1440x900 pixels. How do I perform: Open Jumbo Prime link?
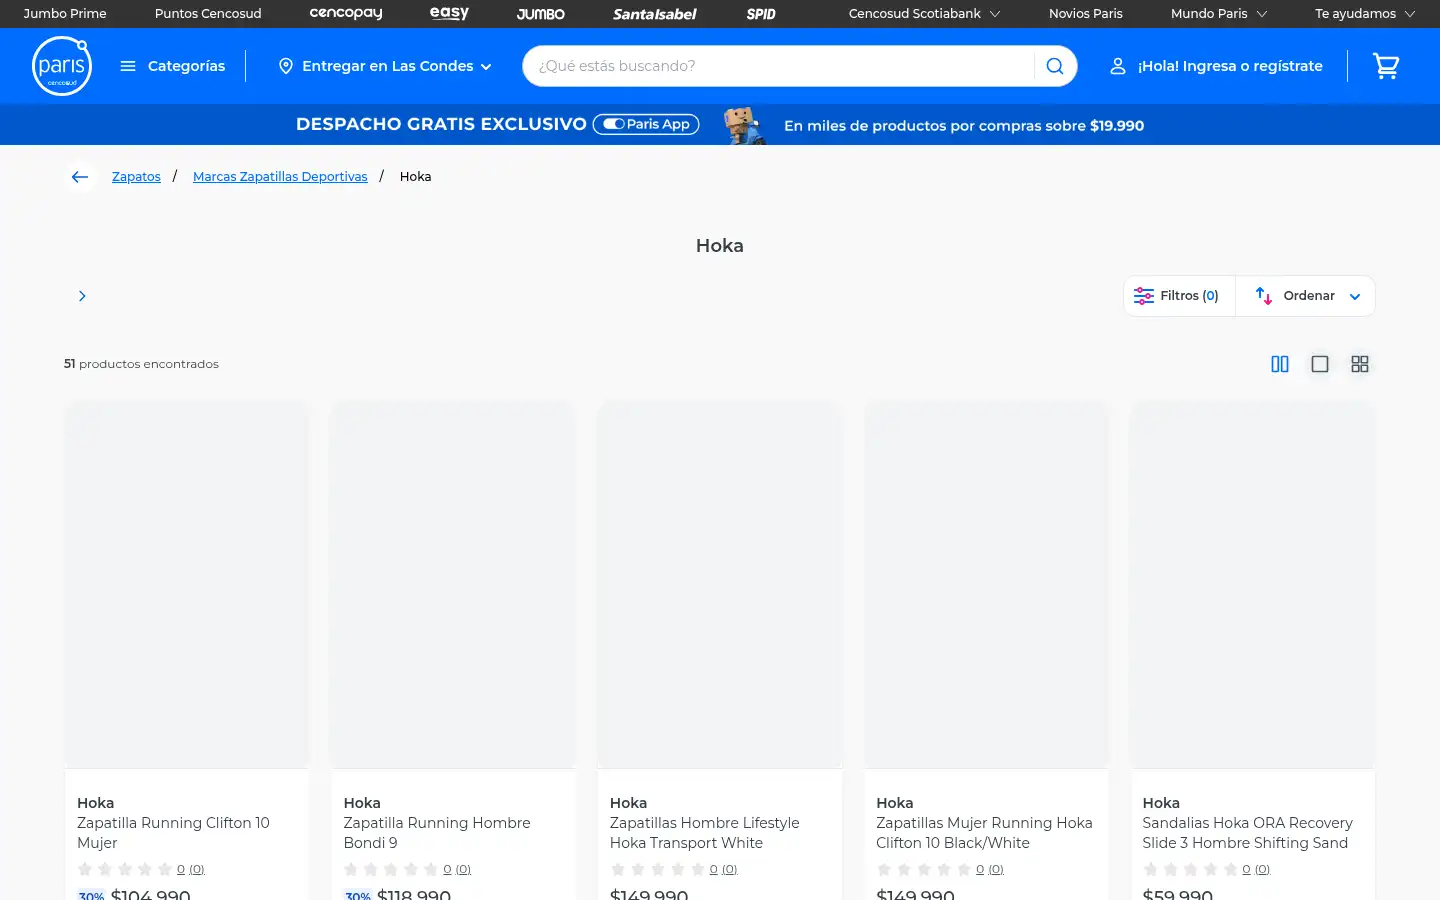pyautogui.click(x=65, y=14)
